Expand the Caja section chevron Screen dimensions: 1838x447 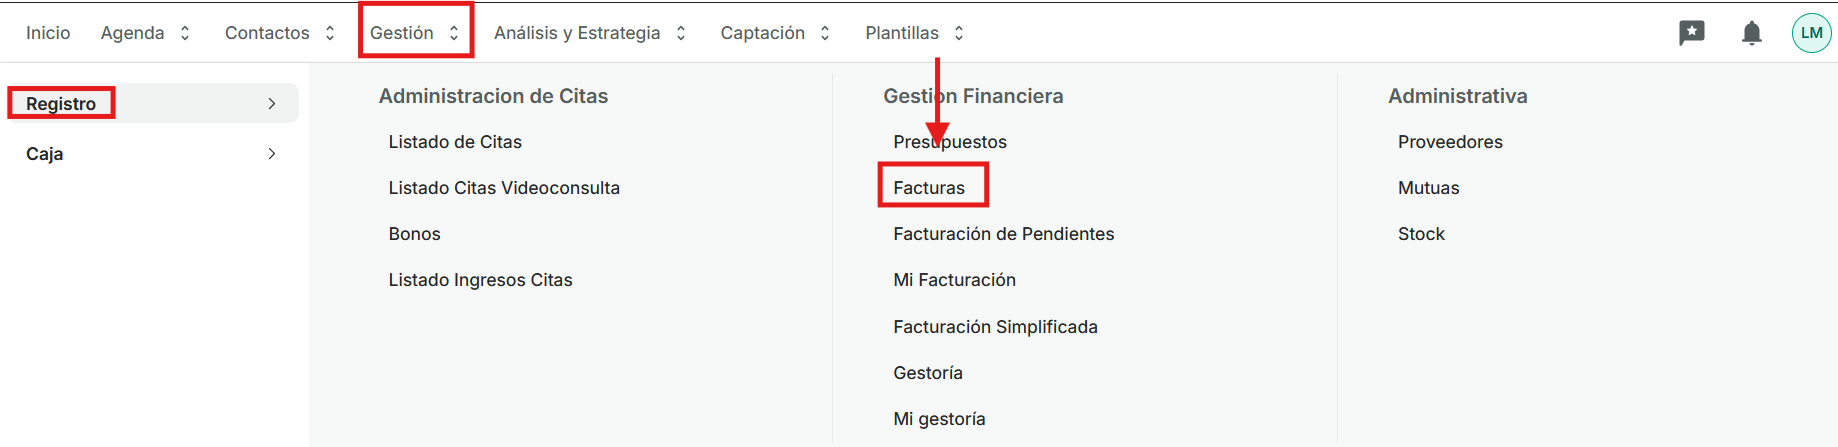tap(272, 154)
